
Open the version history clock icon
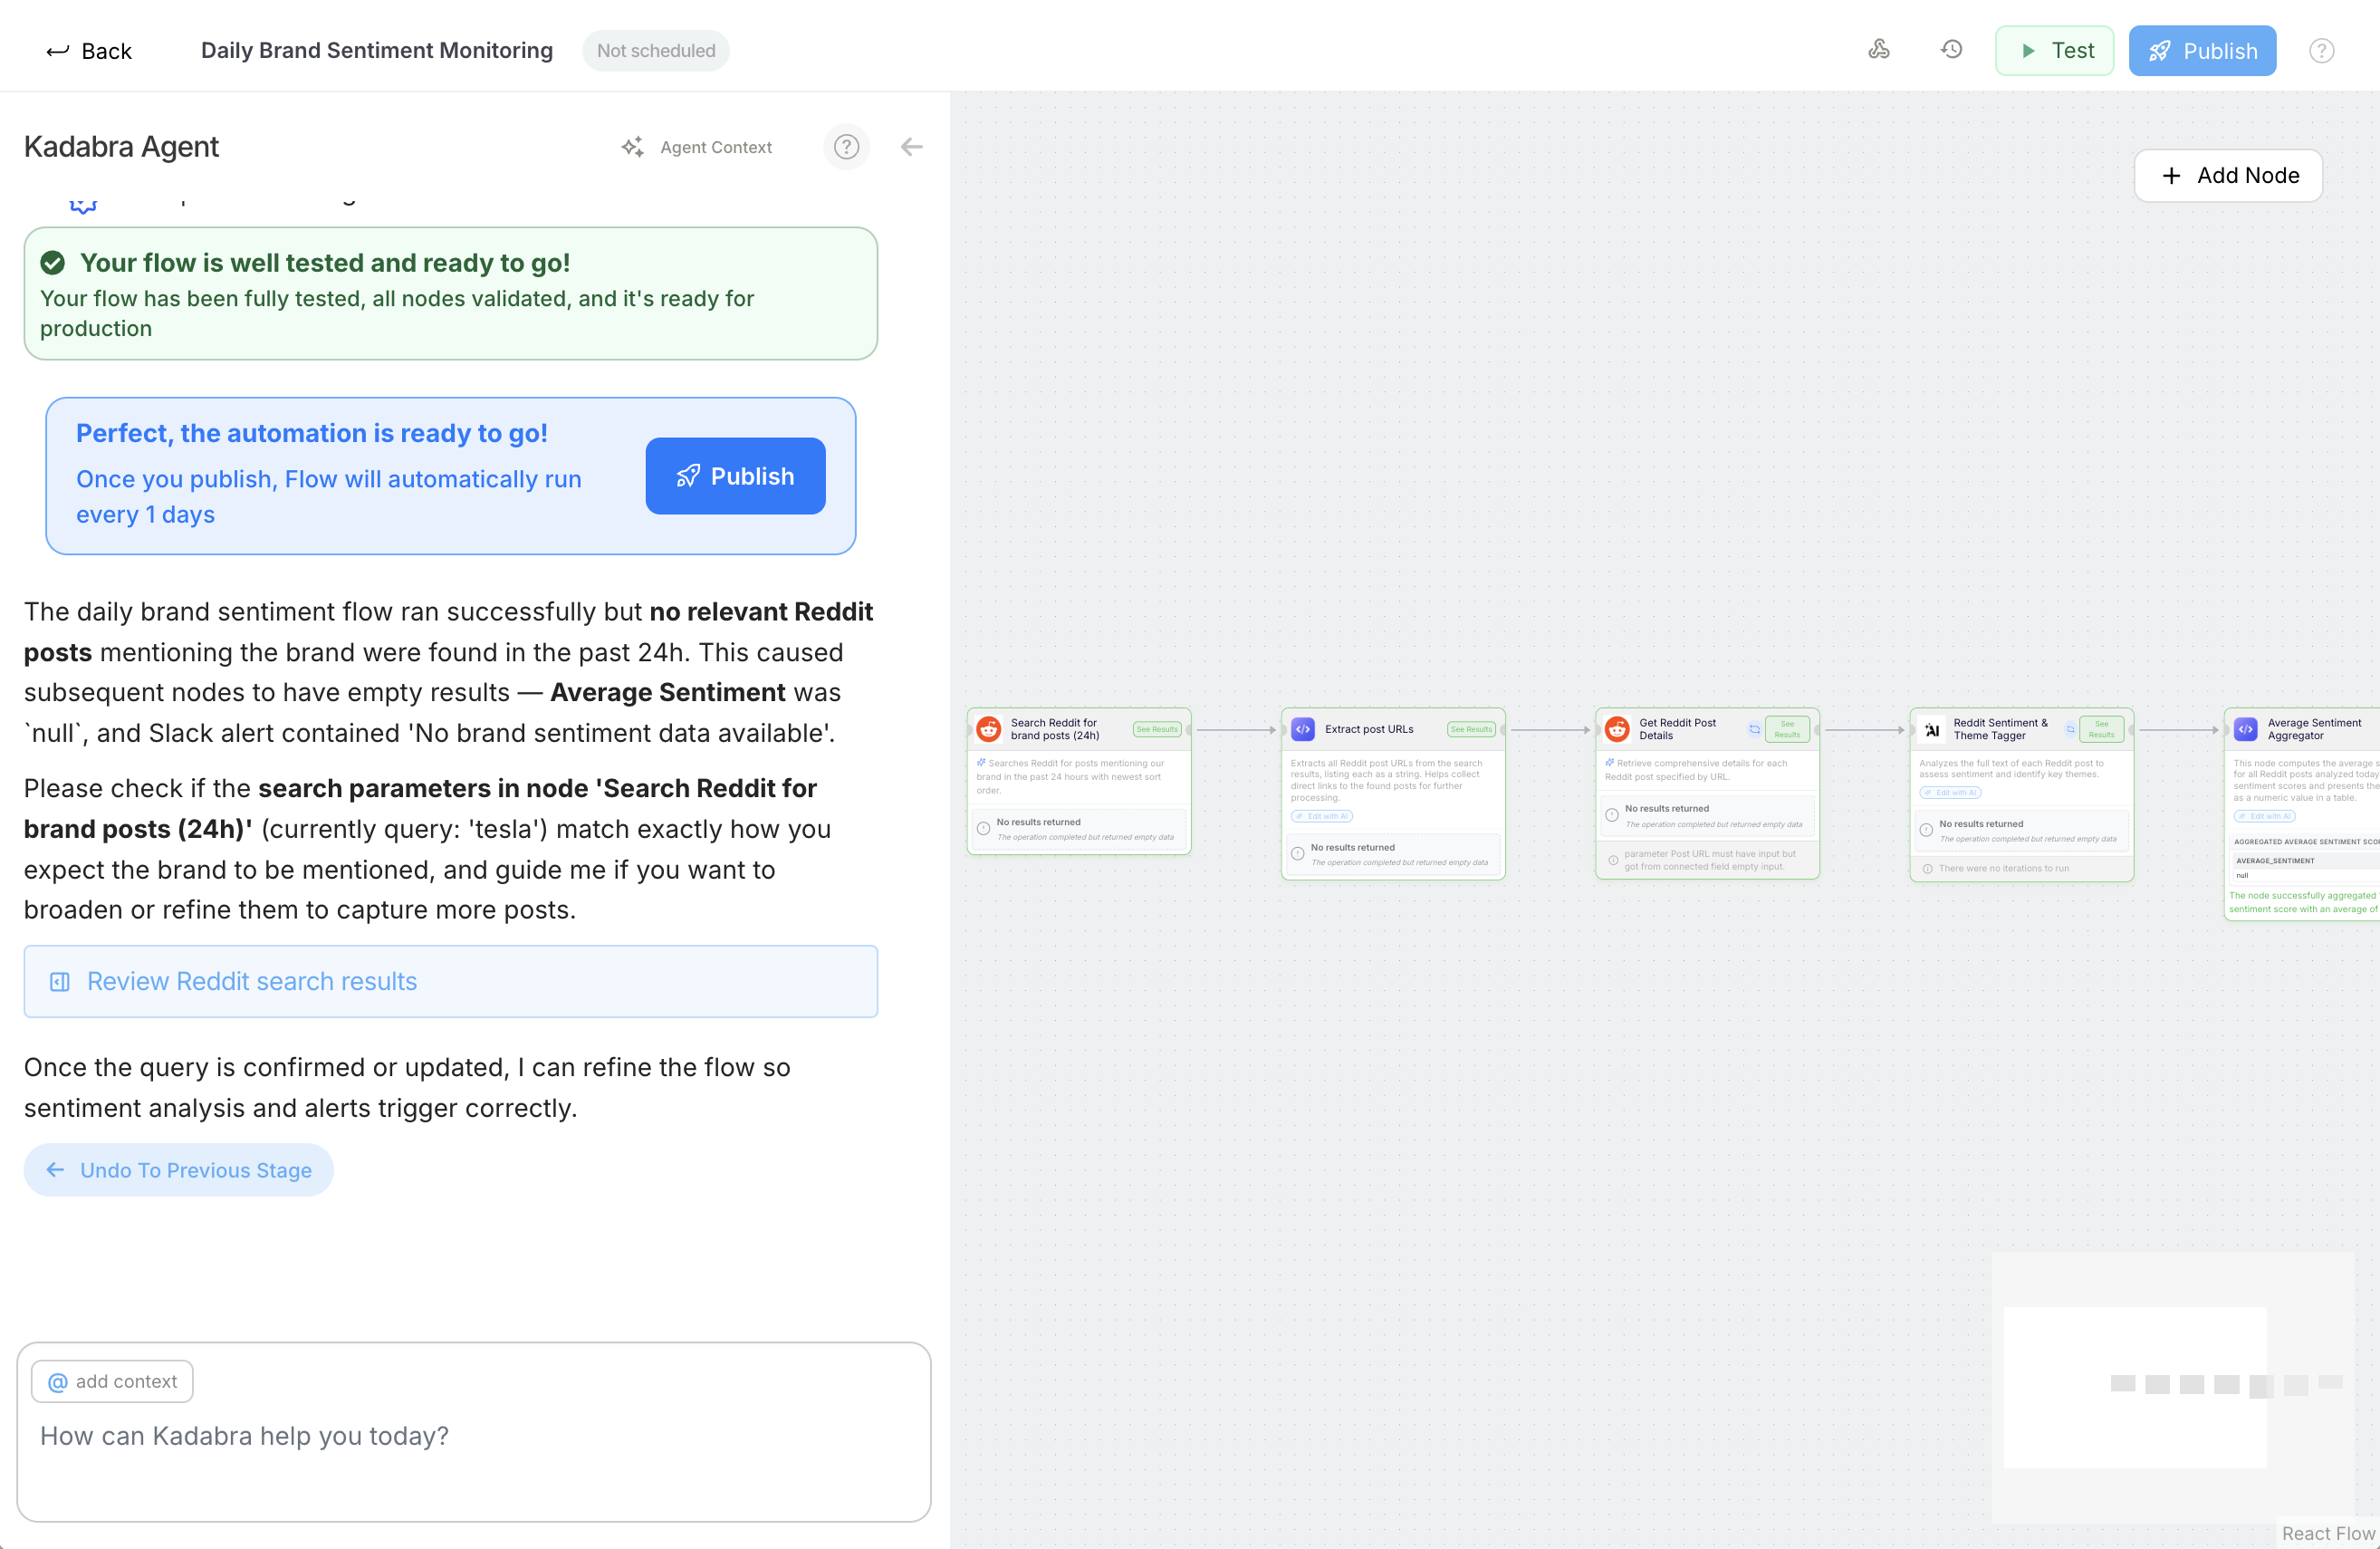pos(1951,50)
